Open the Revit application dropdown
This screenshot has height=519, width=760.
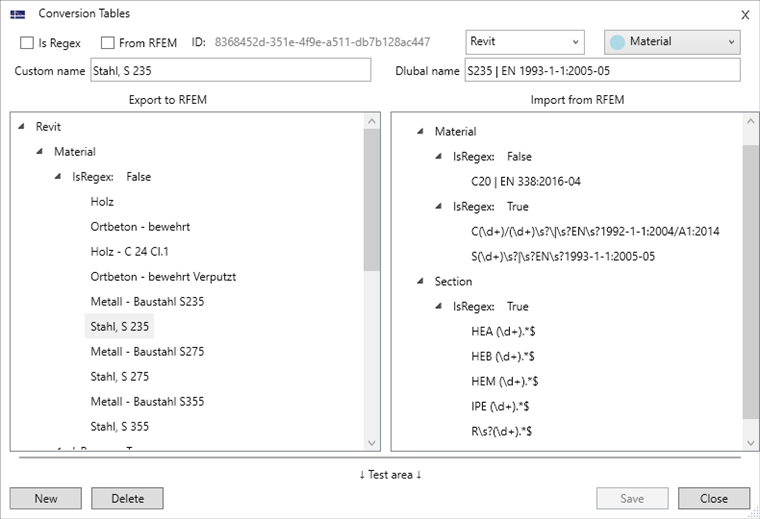click(525, 42)
